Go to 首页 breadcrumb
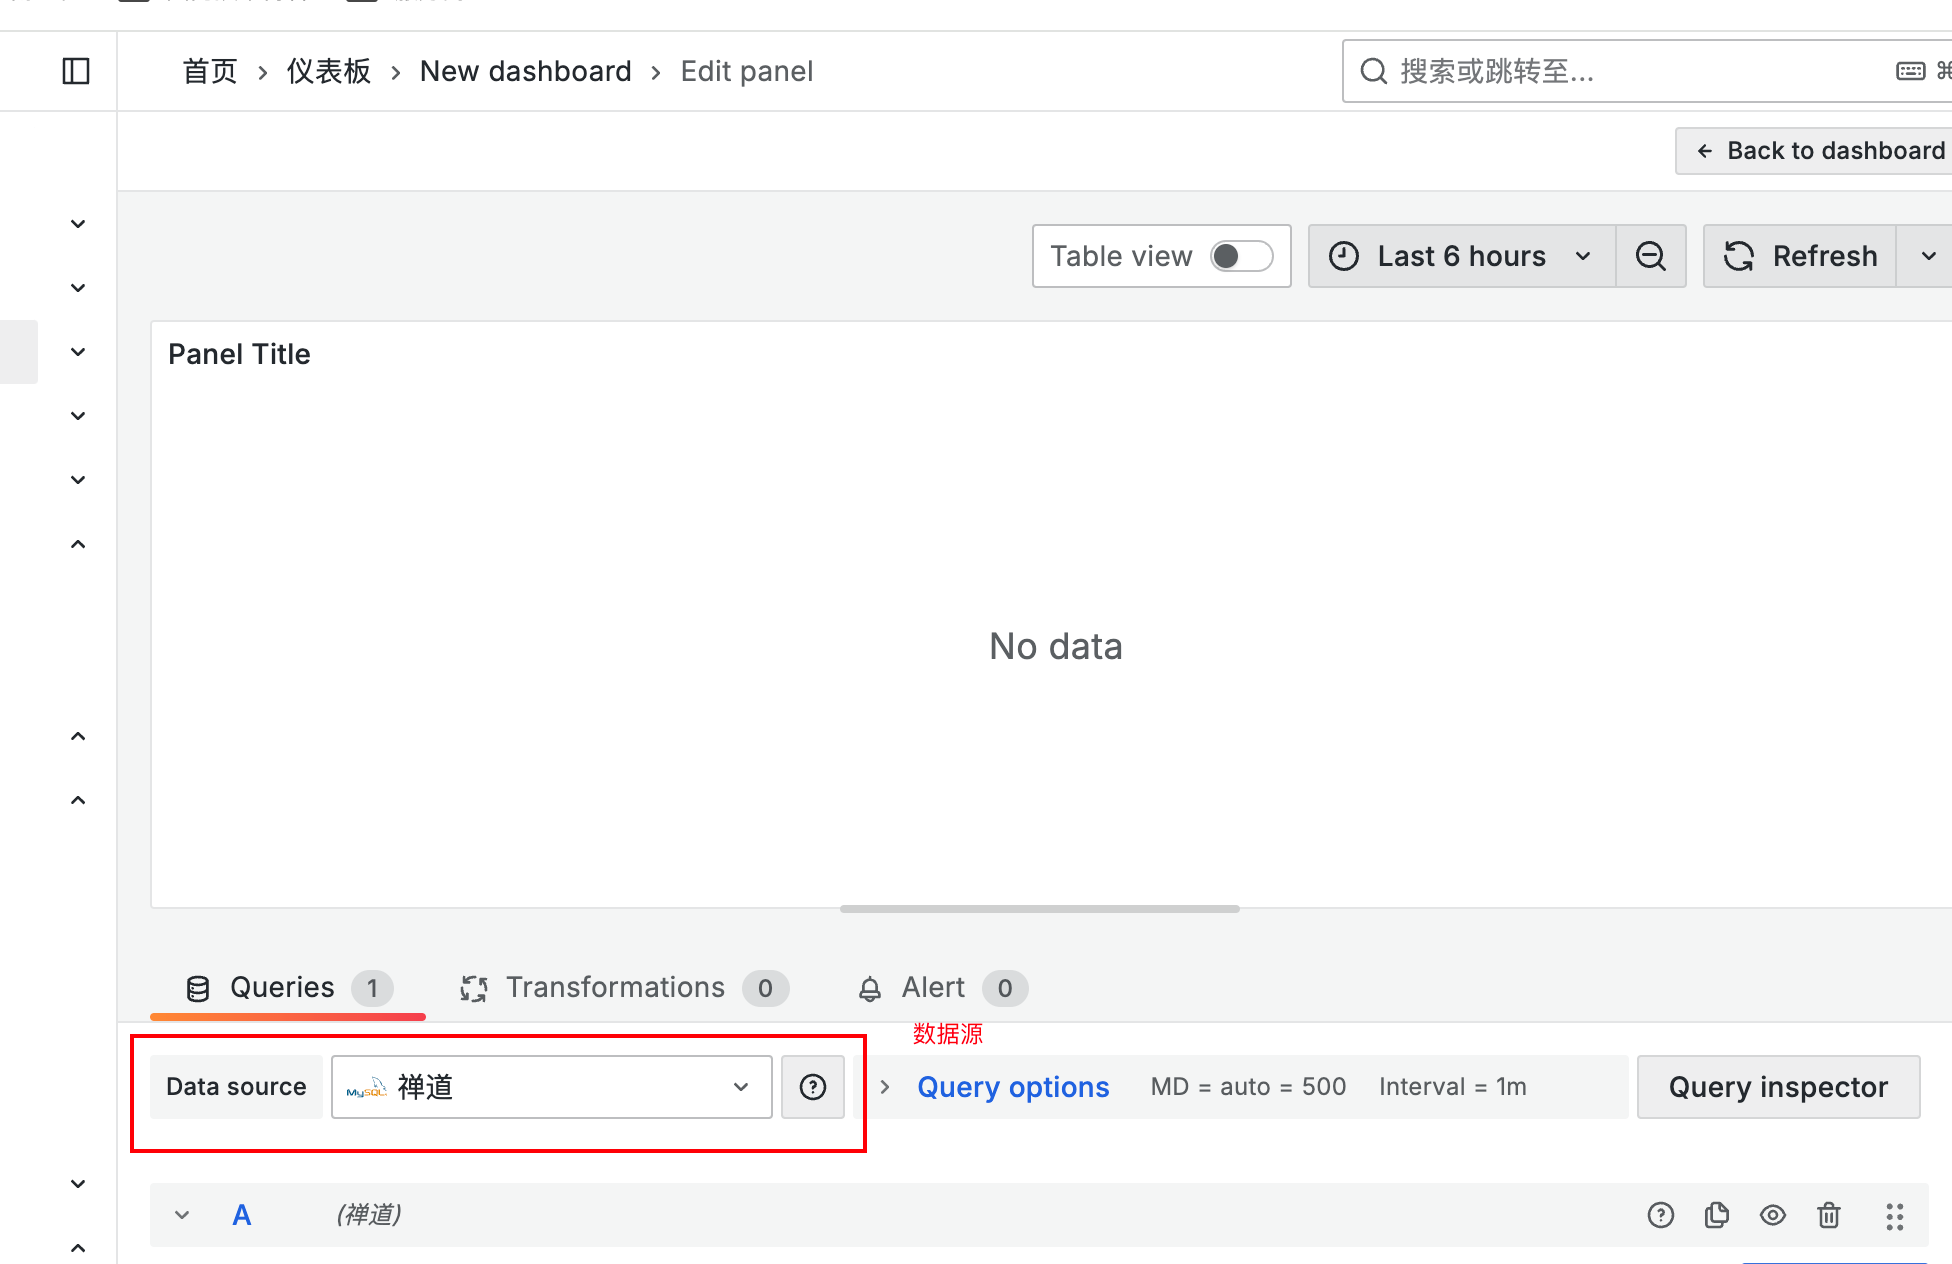This screenshot has width=1952, height=1264. pyautogui.click(x=210, y=71)
